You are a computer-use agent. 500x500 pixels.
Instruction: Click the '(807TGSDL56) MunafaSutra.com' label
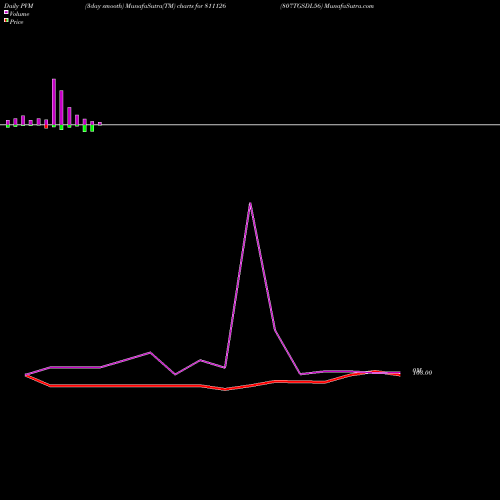pos(327,6)
